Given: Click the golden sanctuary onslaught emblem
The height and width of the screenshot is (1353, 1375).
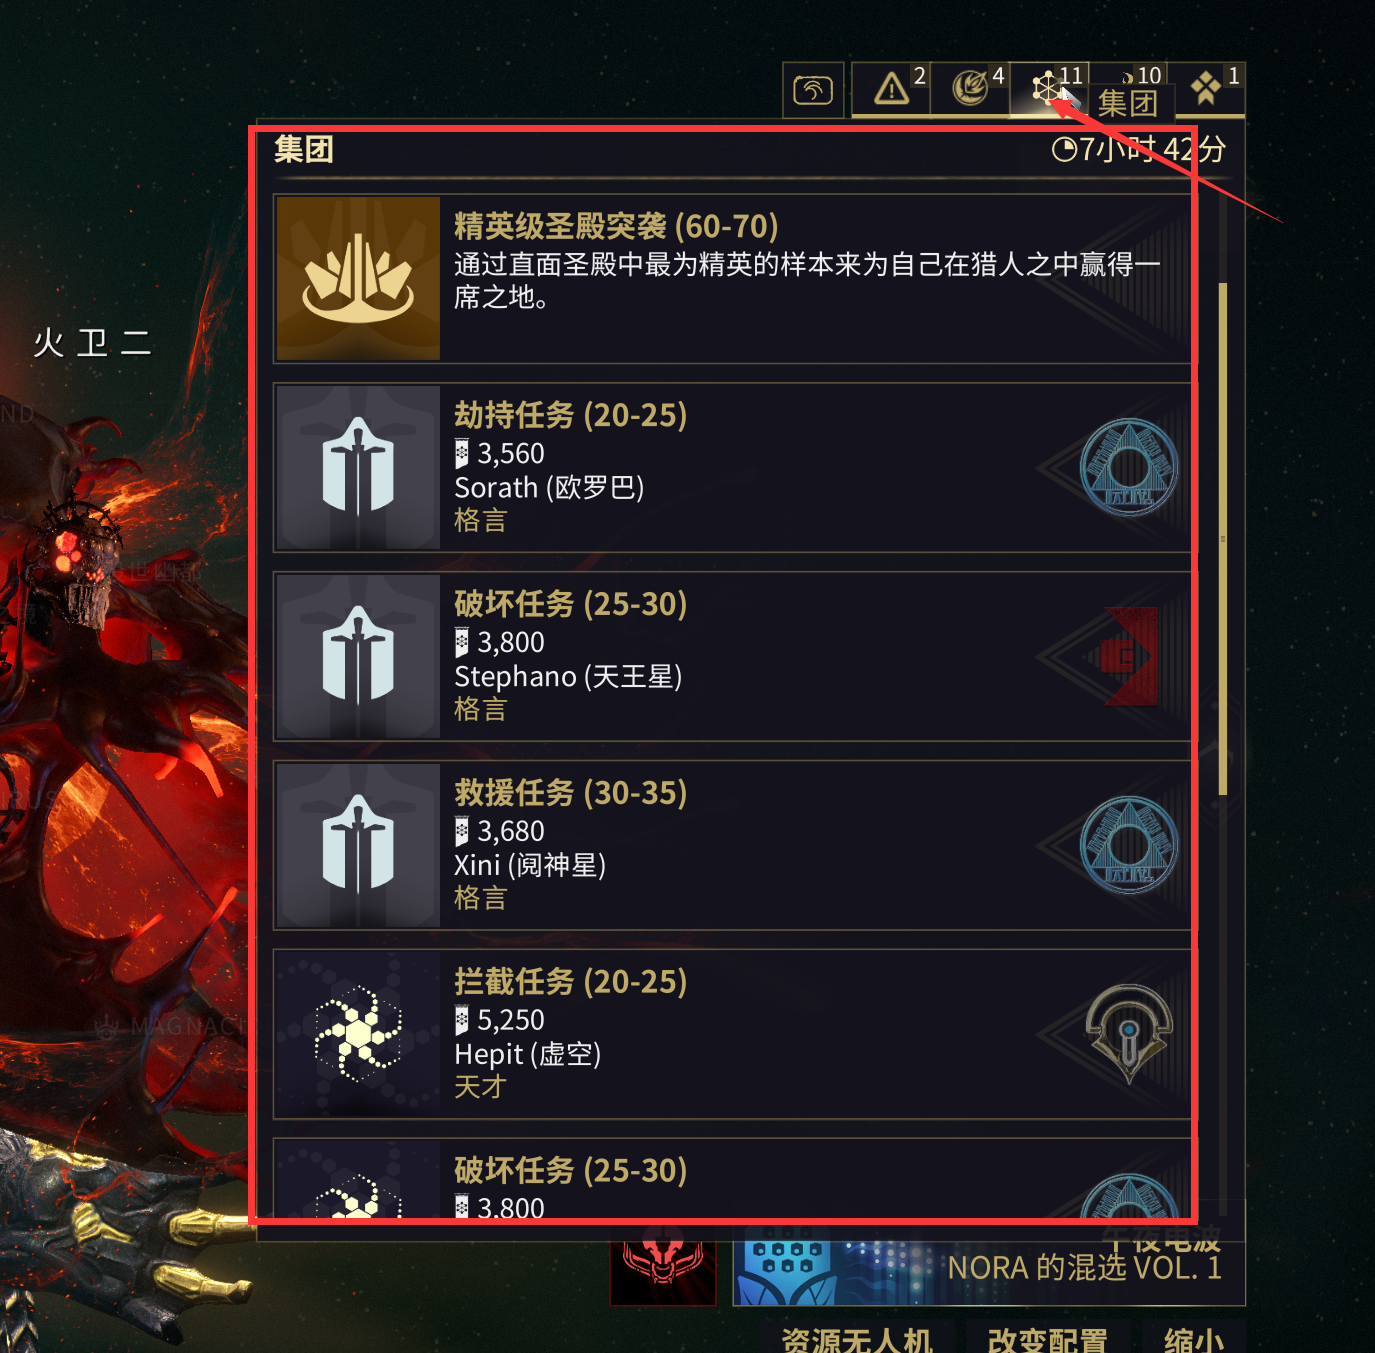Looking at the screenshot, I should pyautogui.click(x=358, y=279).
